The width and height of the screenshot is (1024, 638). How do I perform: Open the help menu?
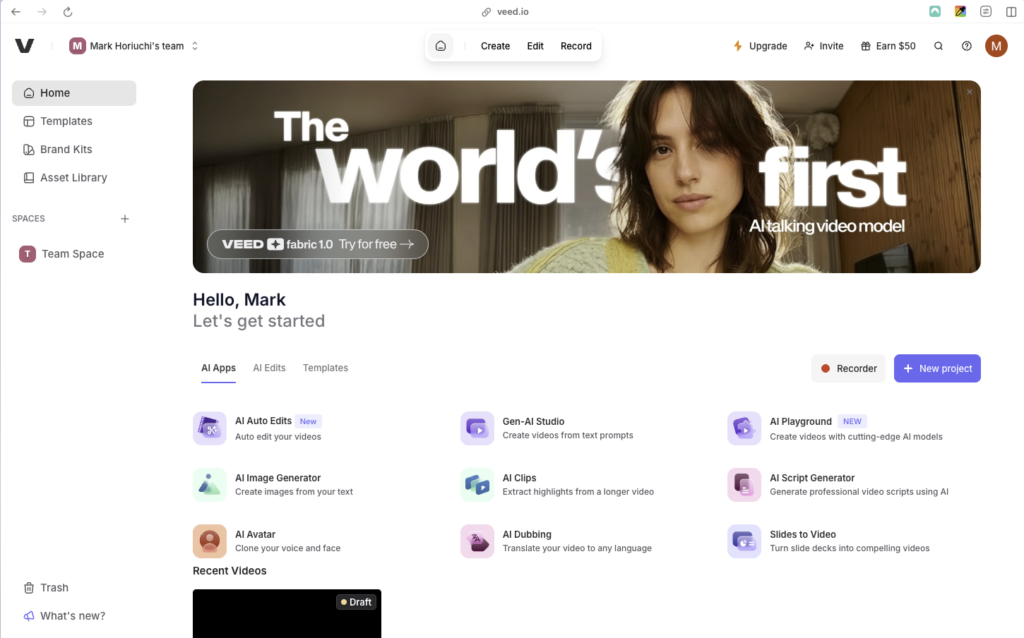966,45
